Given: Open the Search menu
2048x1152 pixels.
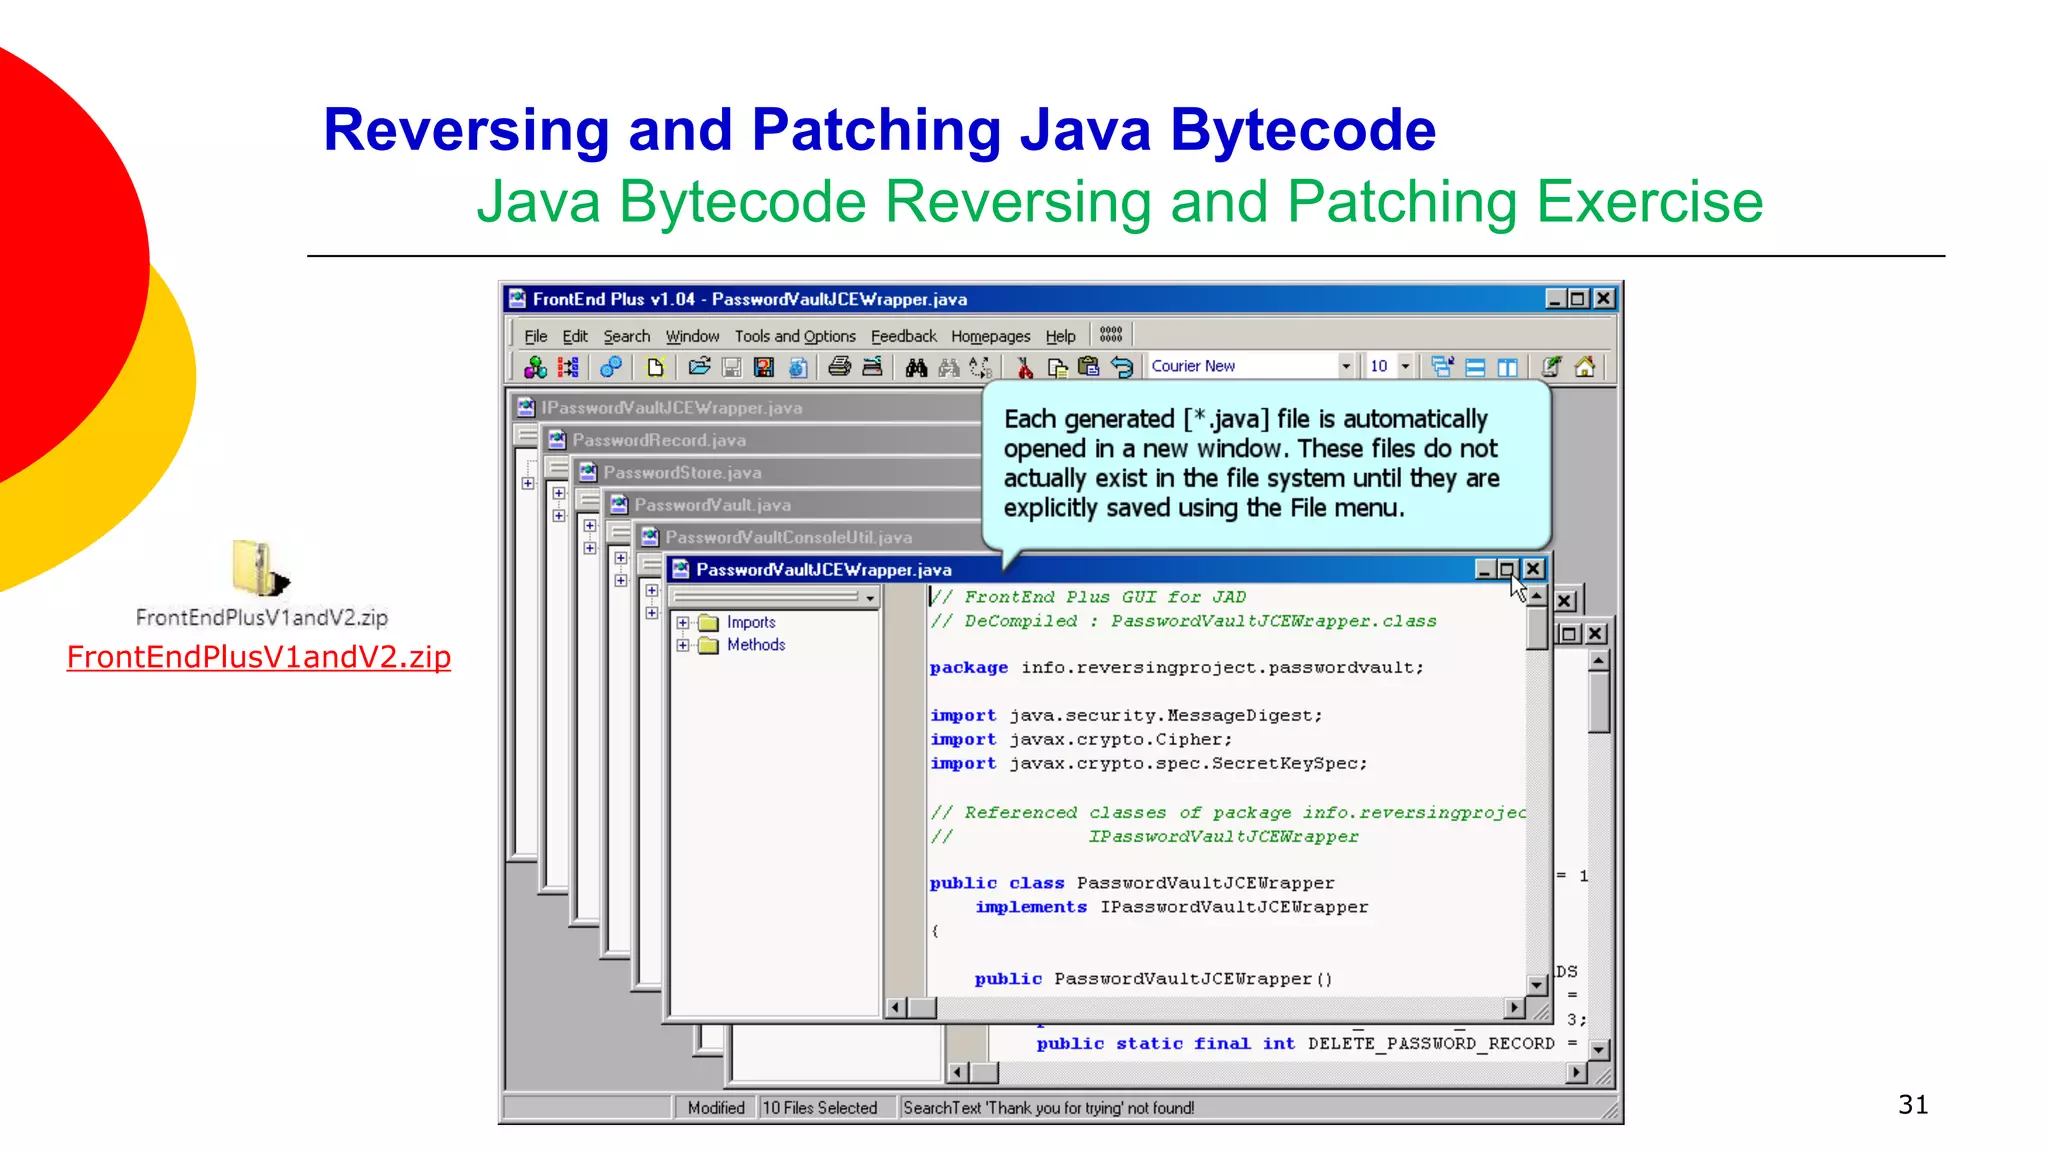Looking at the screenshot, I should 627,336.
